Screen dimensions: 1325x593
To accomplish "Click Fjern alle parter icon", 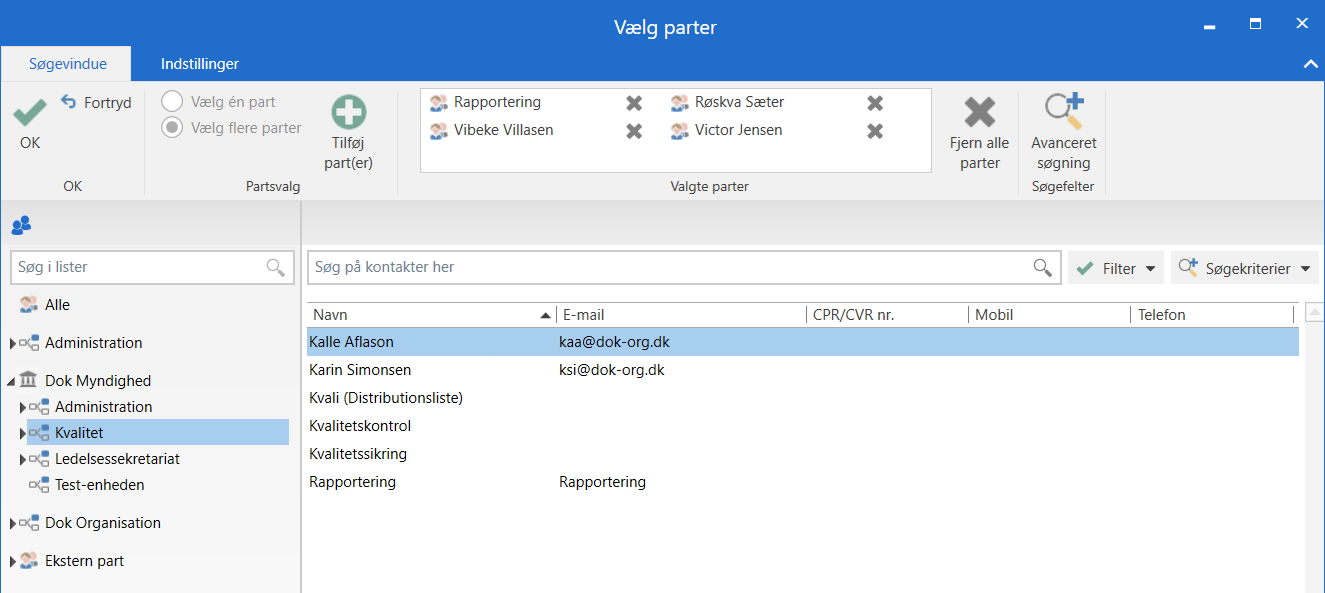I will pos(979,112).
